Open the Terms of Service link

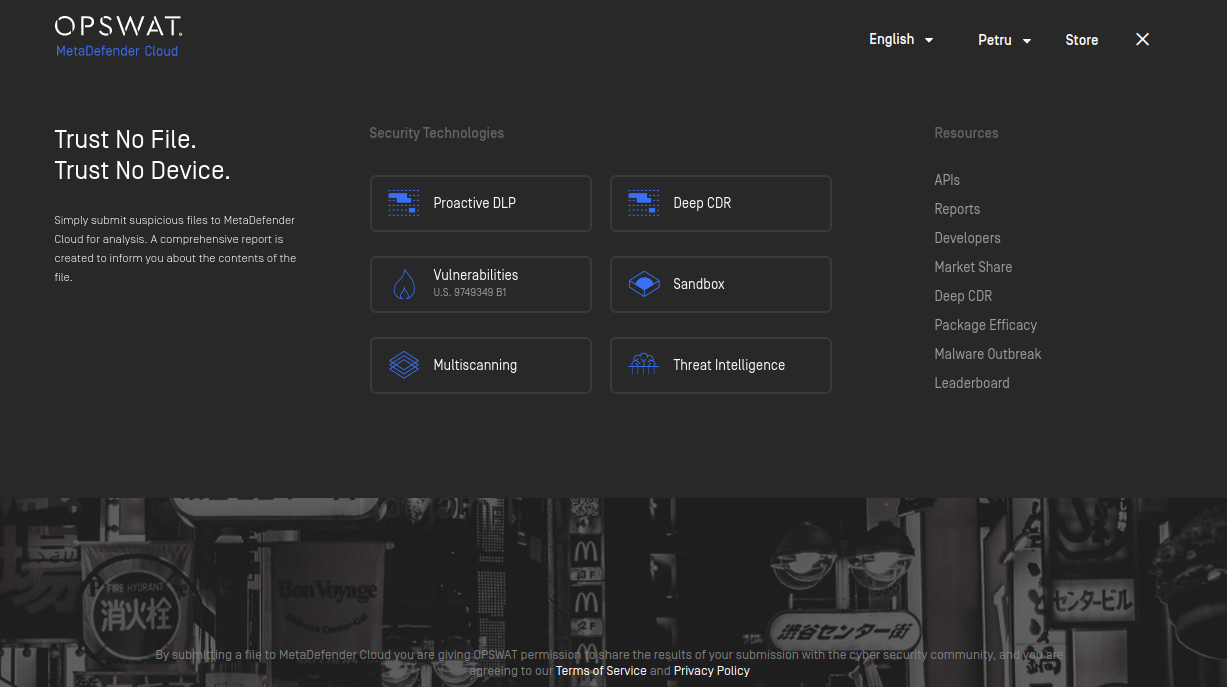point(601,671)
